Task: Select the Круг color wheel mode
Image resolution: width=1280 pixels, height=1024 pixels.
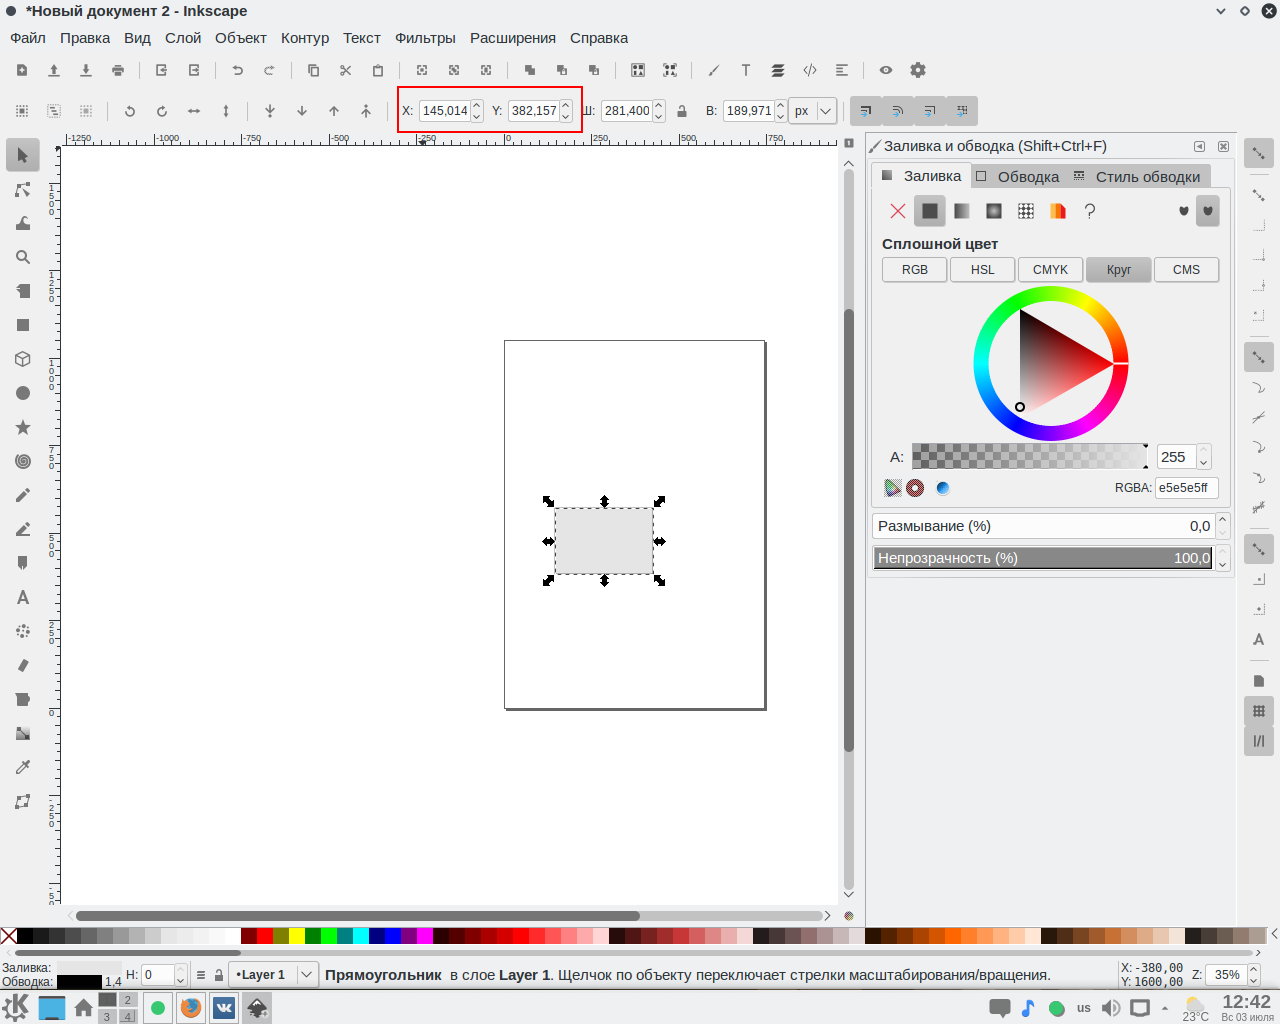Action: pos(1119,270)
